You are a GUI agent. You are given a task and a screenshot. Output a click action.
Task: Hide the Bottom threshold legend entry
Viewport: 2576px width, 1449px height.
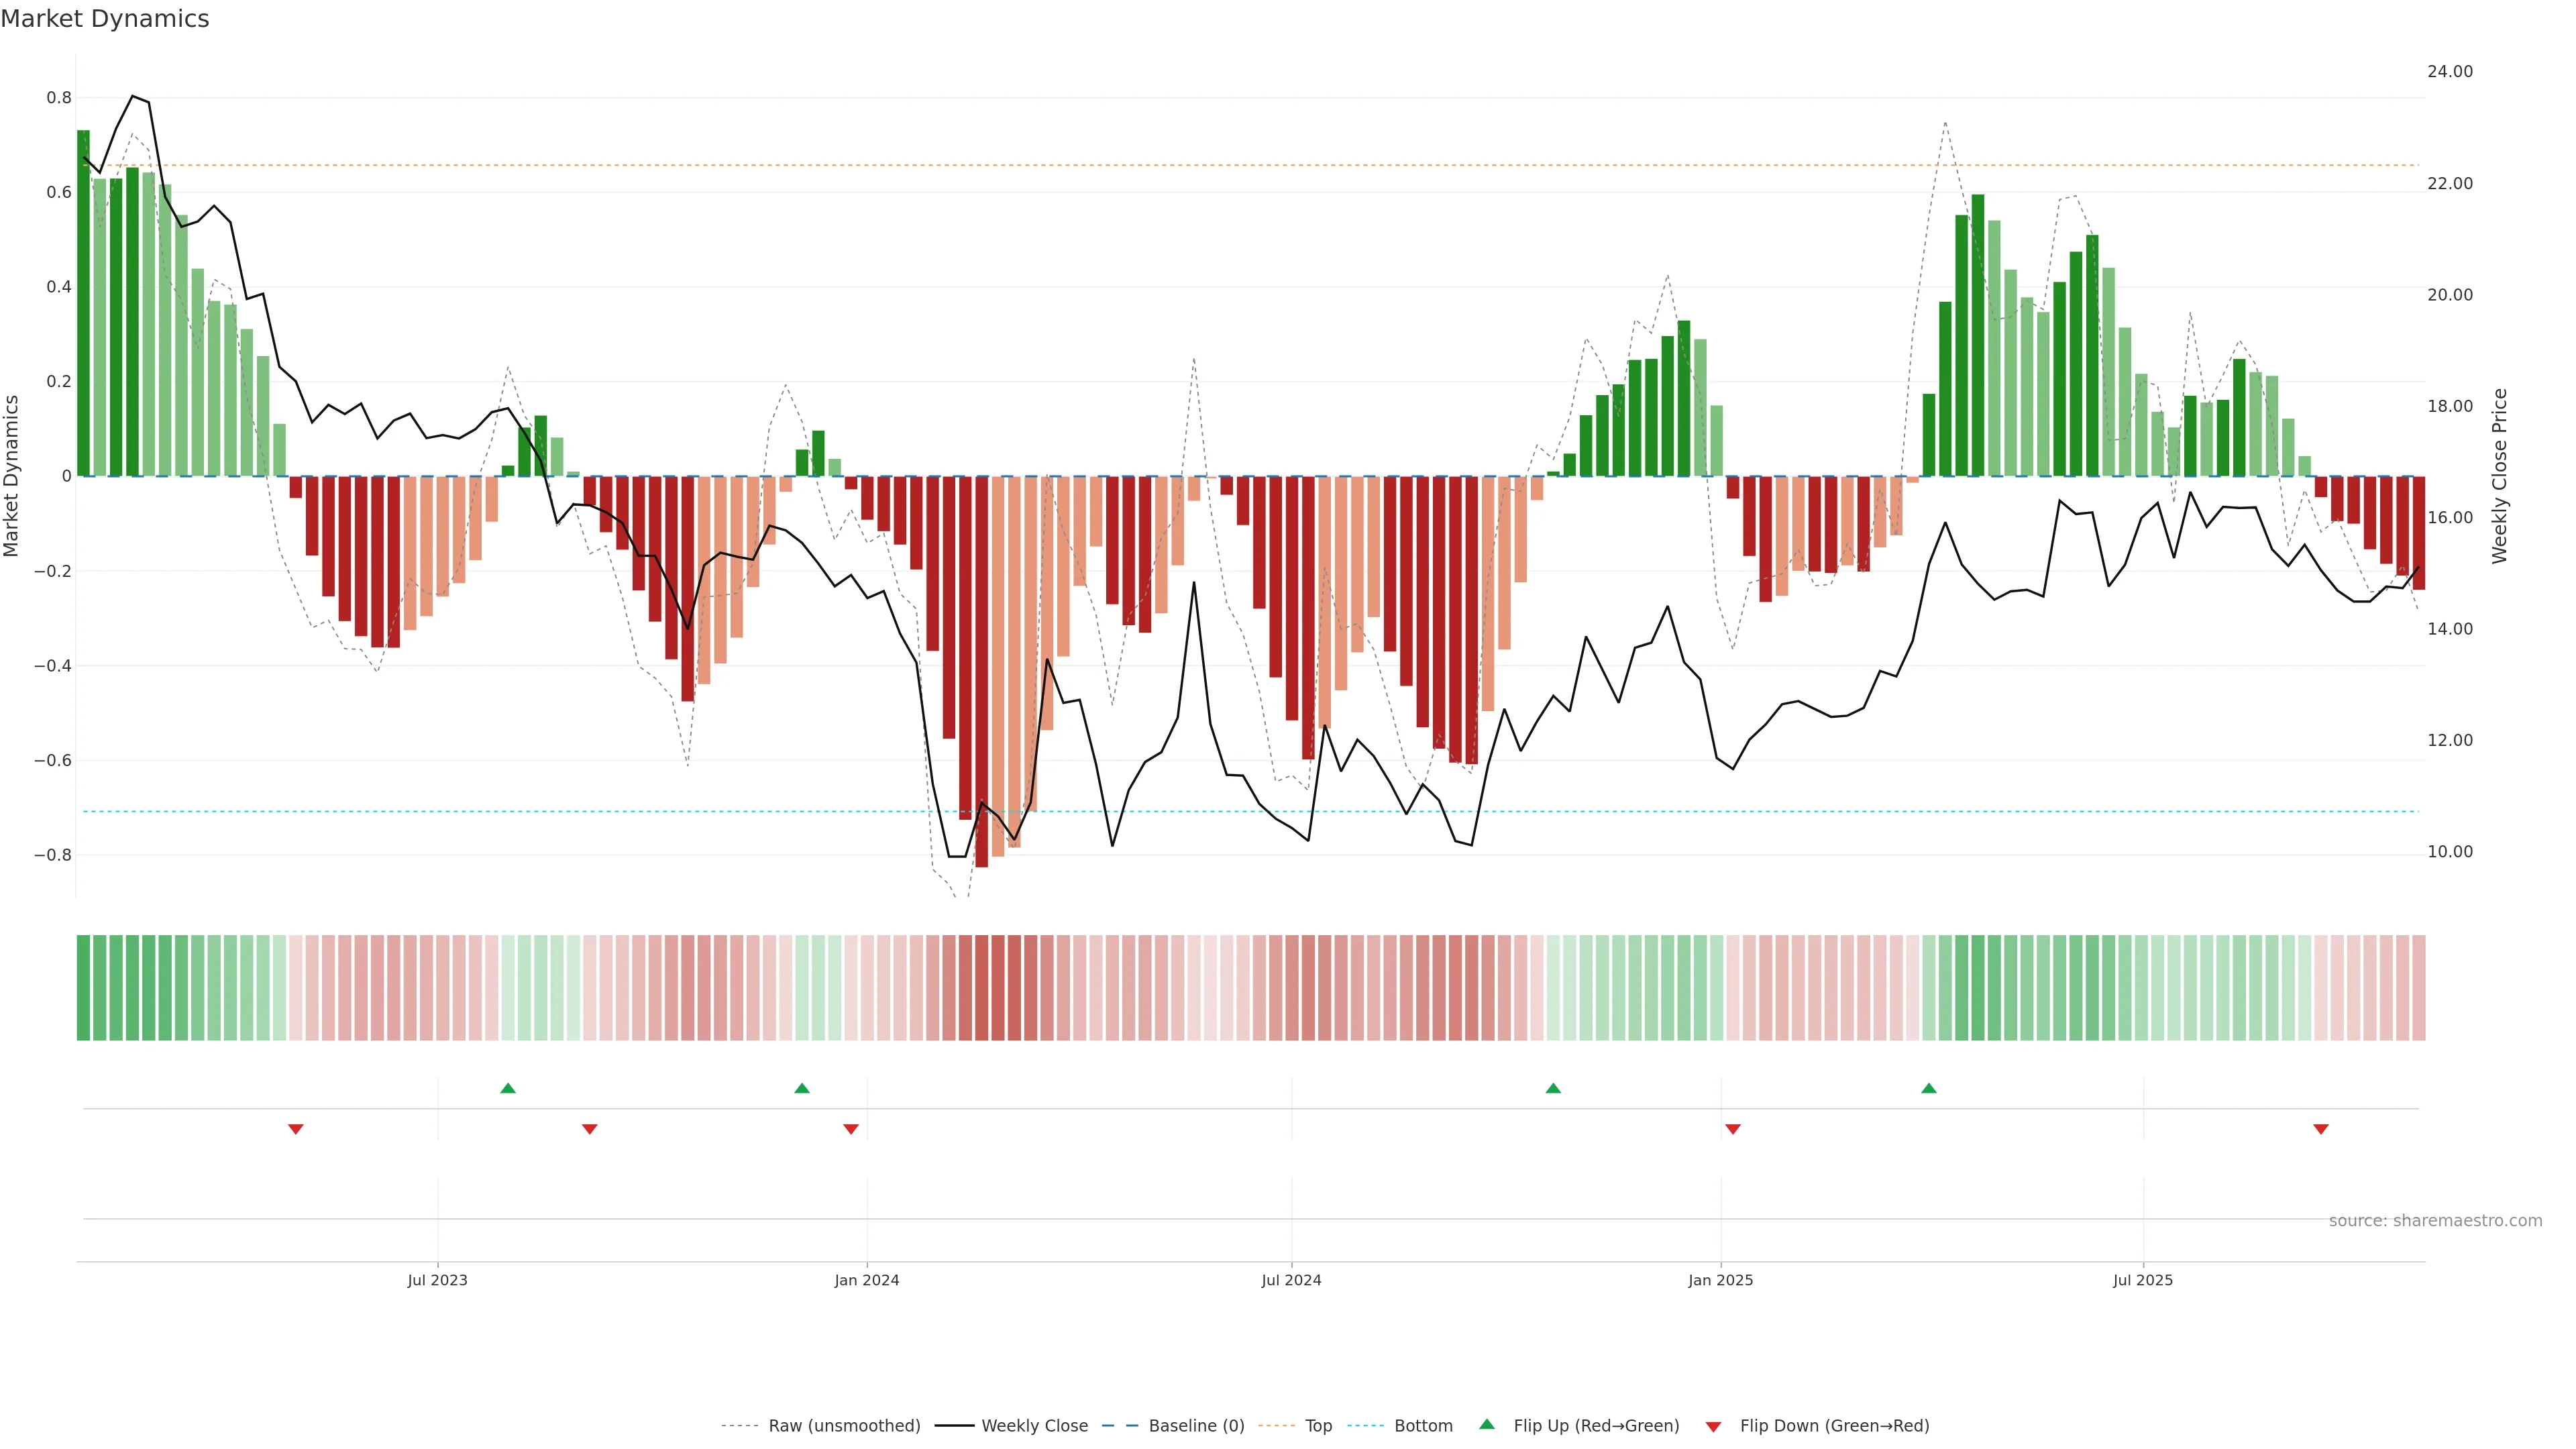tap(1423, 1426)
